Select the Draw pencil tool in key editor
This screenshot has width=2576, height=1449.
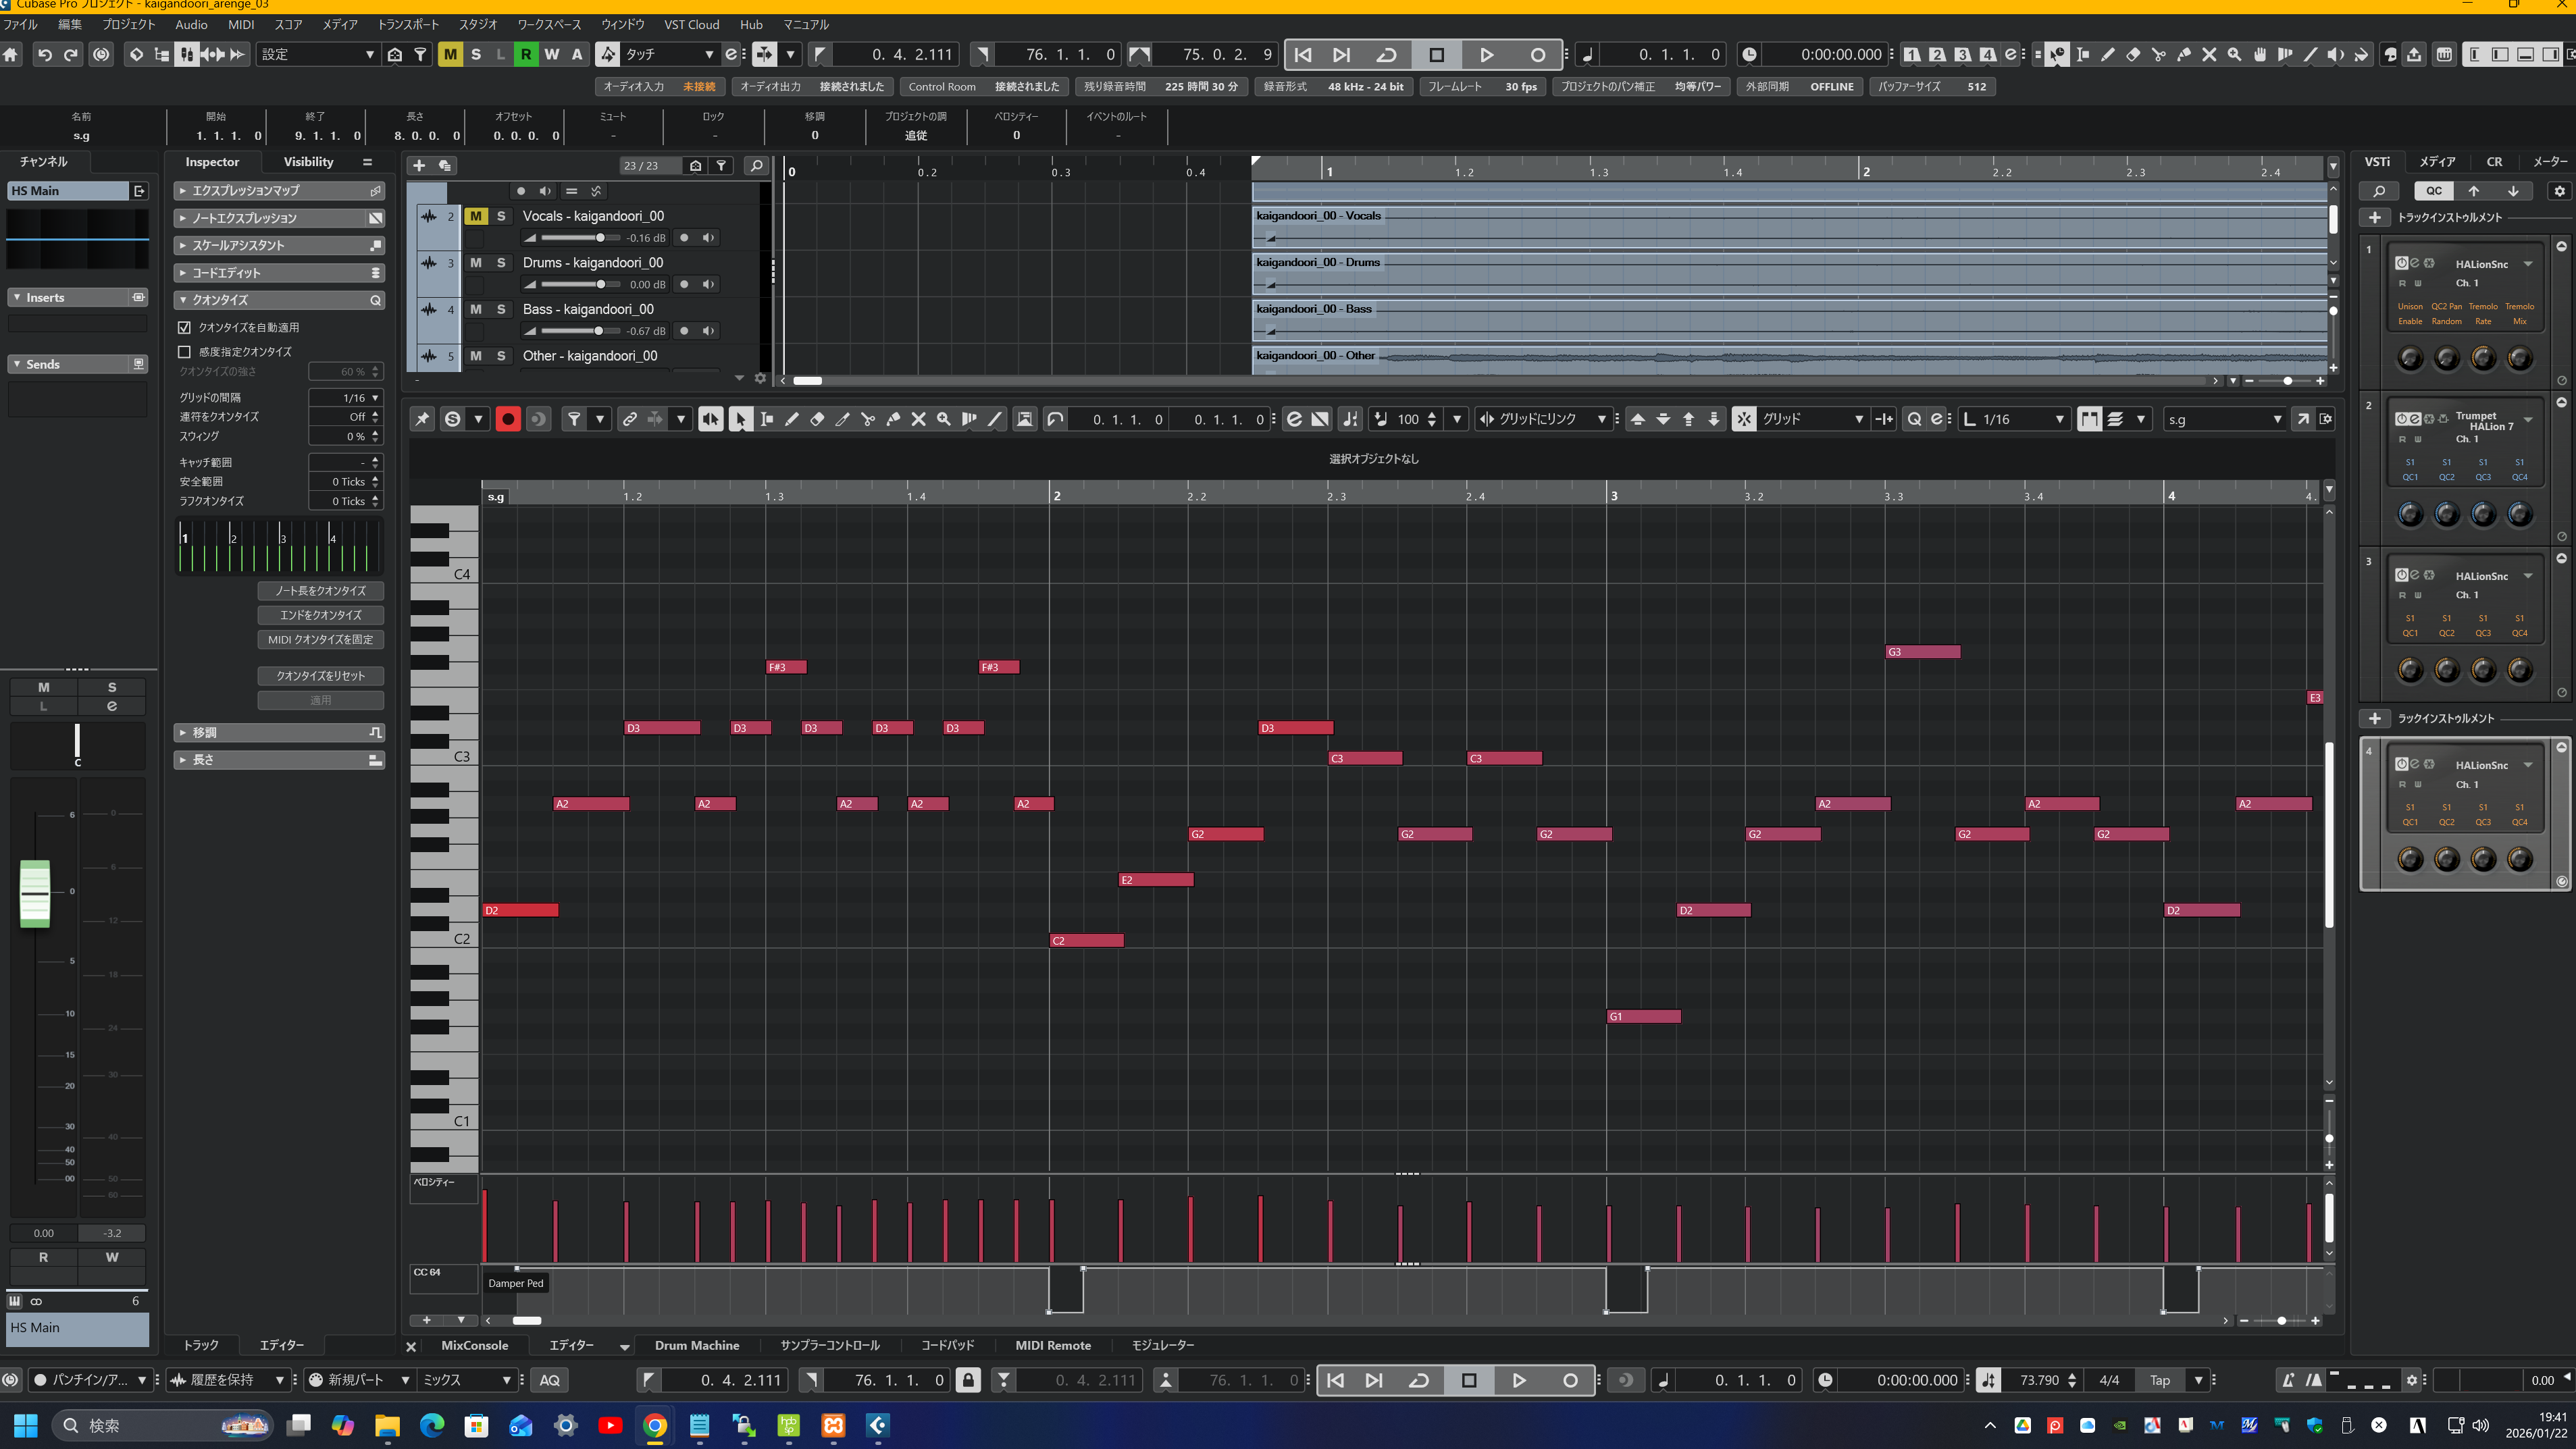791,419
